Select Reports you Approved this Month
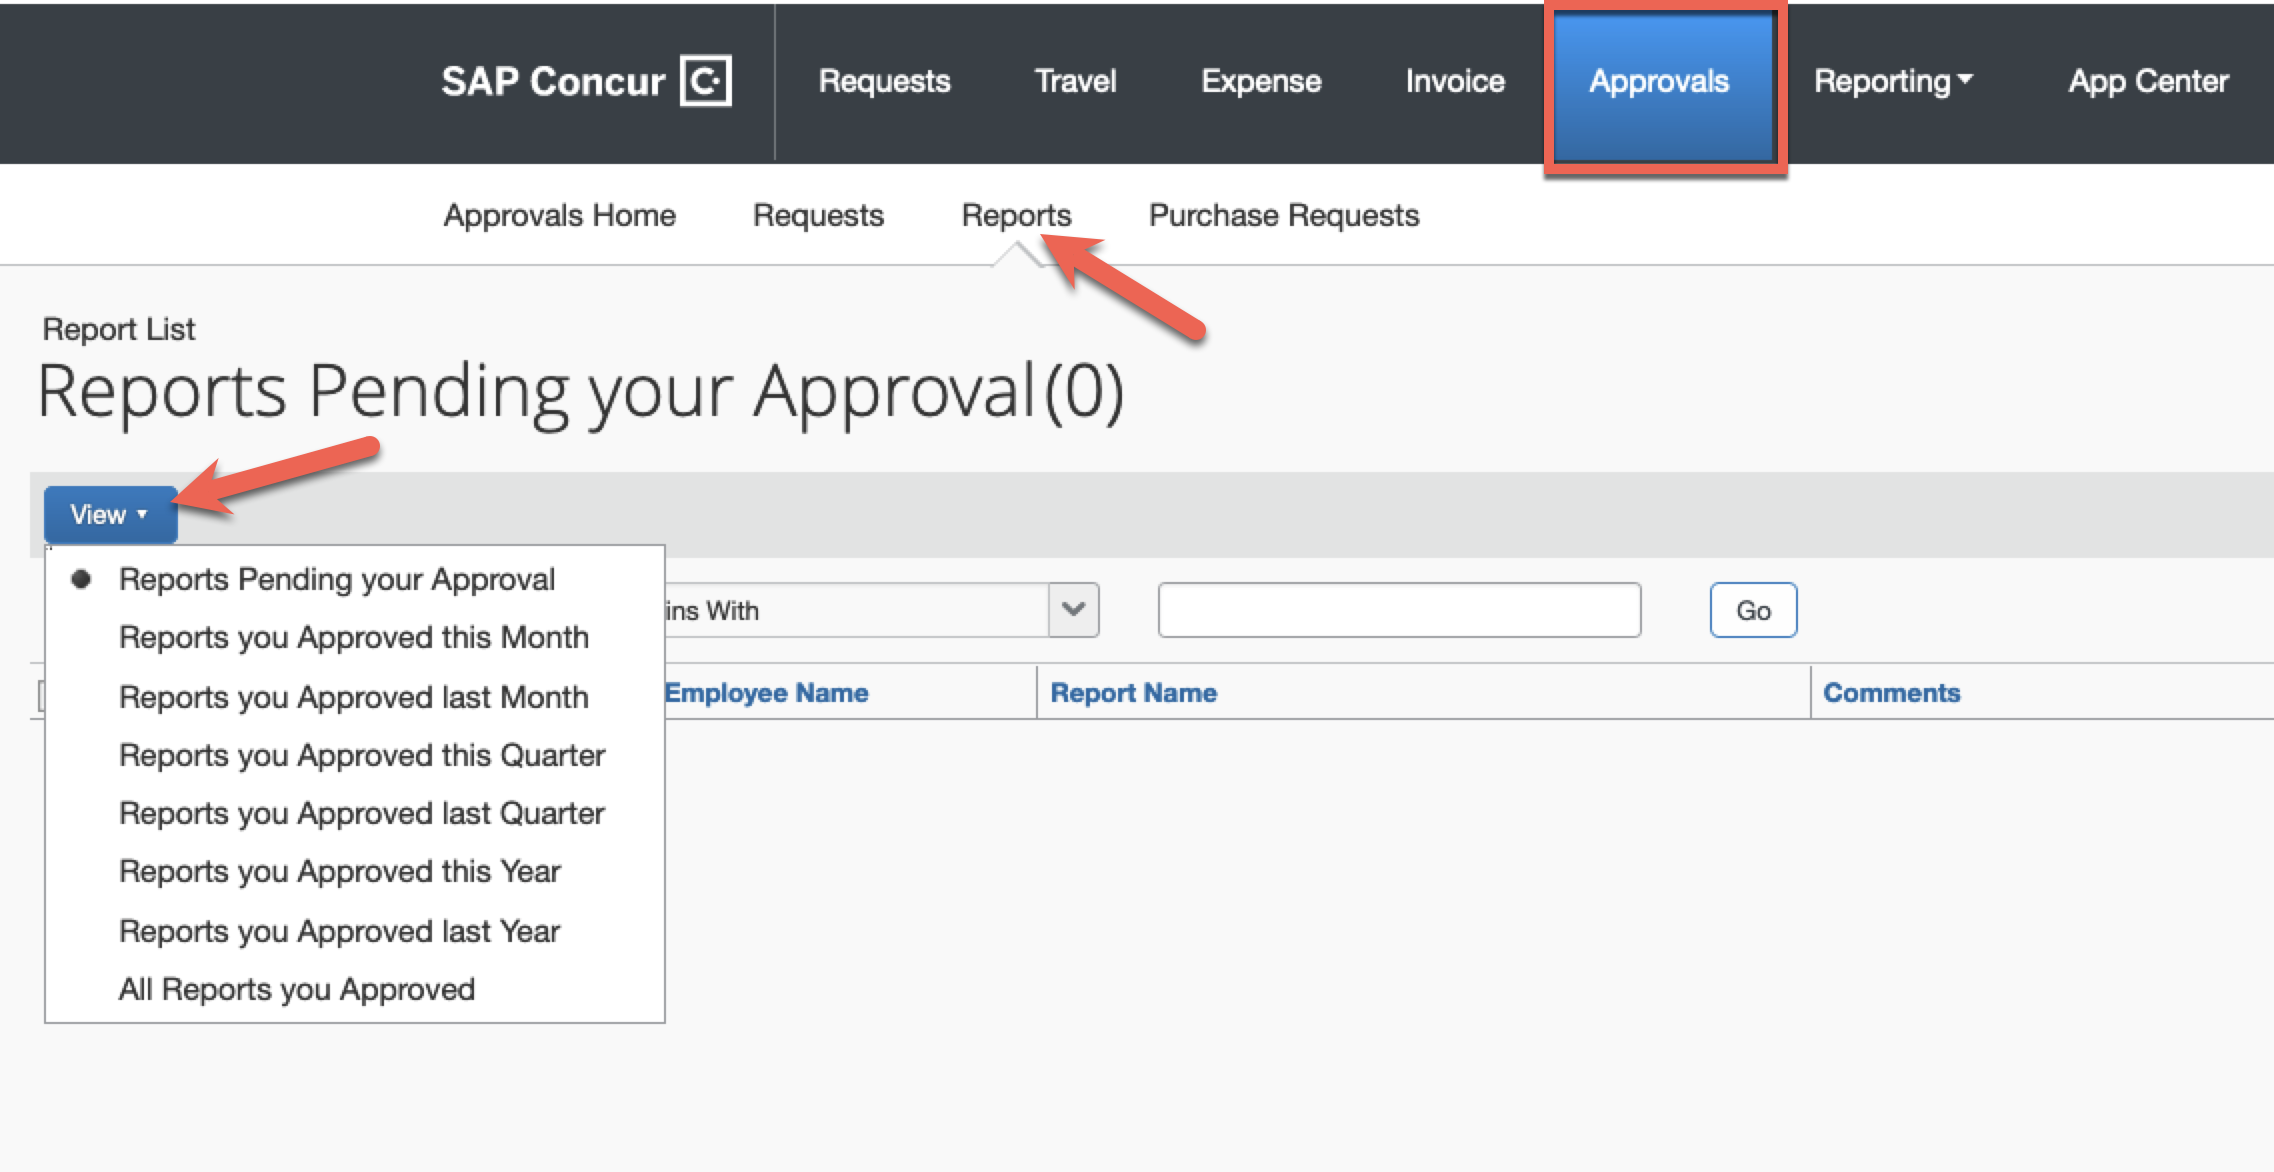Viewport: 2274px width, 1172px height. pyautogui.click(x=354, y=637)
